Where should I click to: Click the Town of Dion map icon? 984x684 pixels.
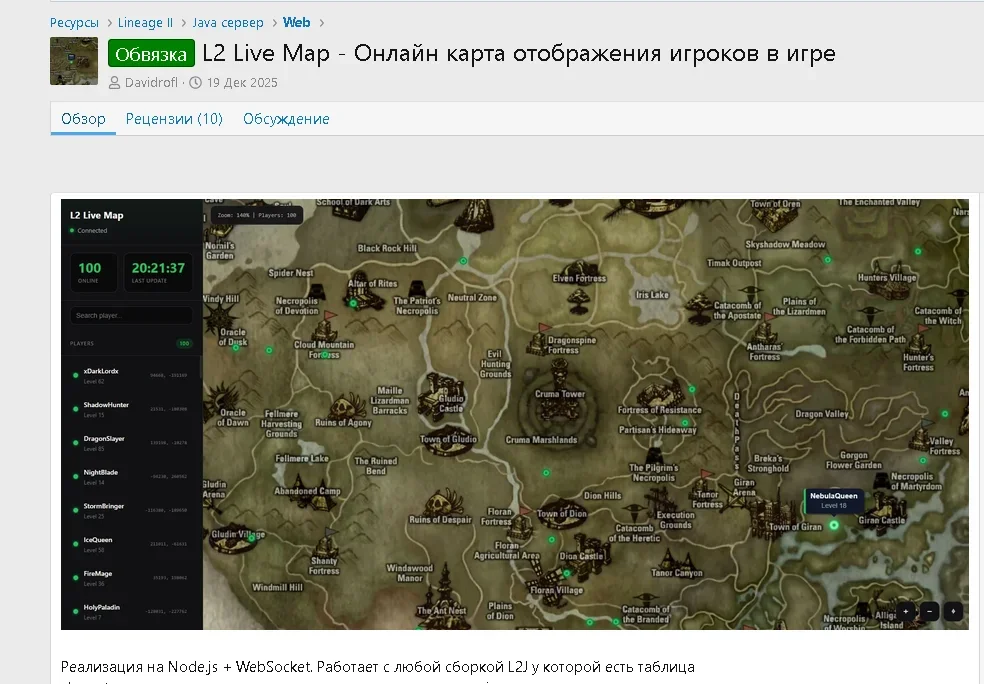(x=561, y=515)
